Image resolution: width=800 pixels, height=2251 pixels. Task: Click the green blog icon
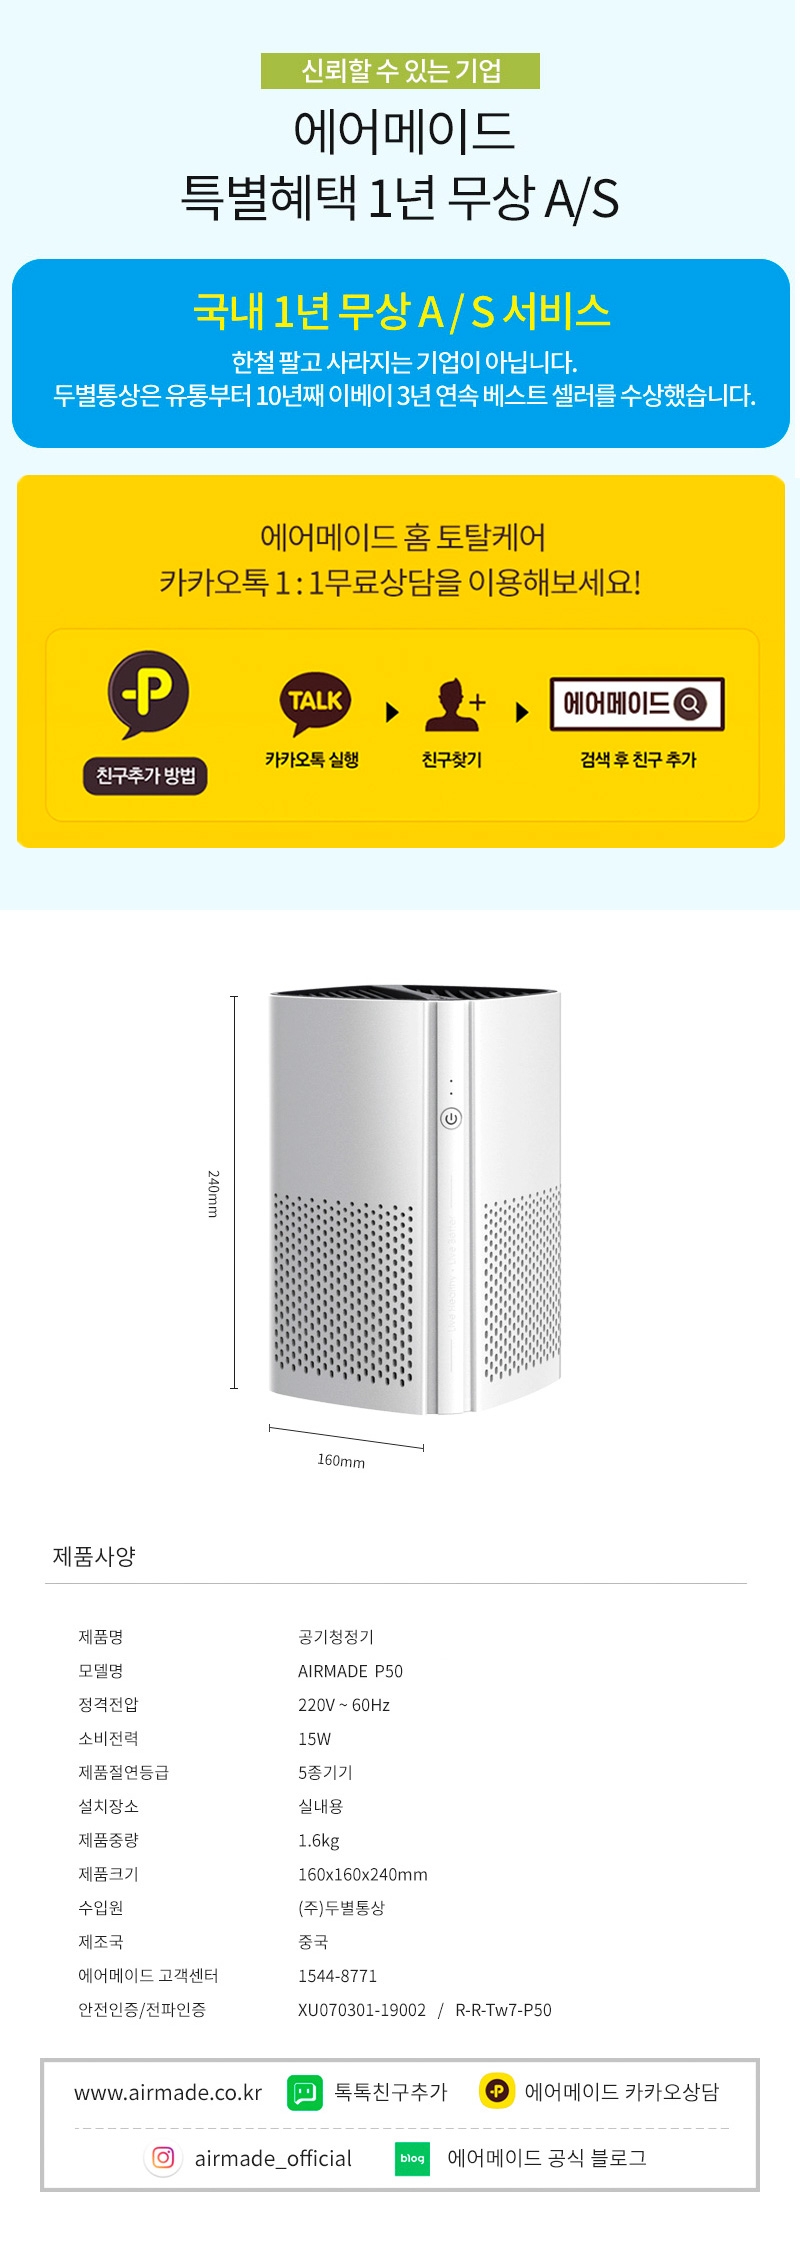pyautogui.click(x=412, y=2158)
